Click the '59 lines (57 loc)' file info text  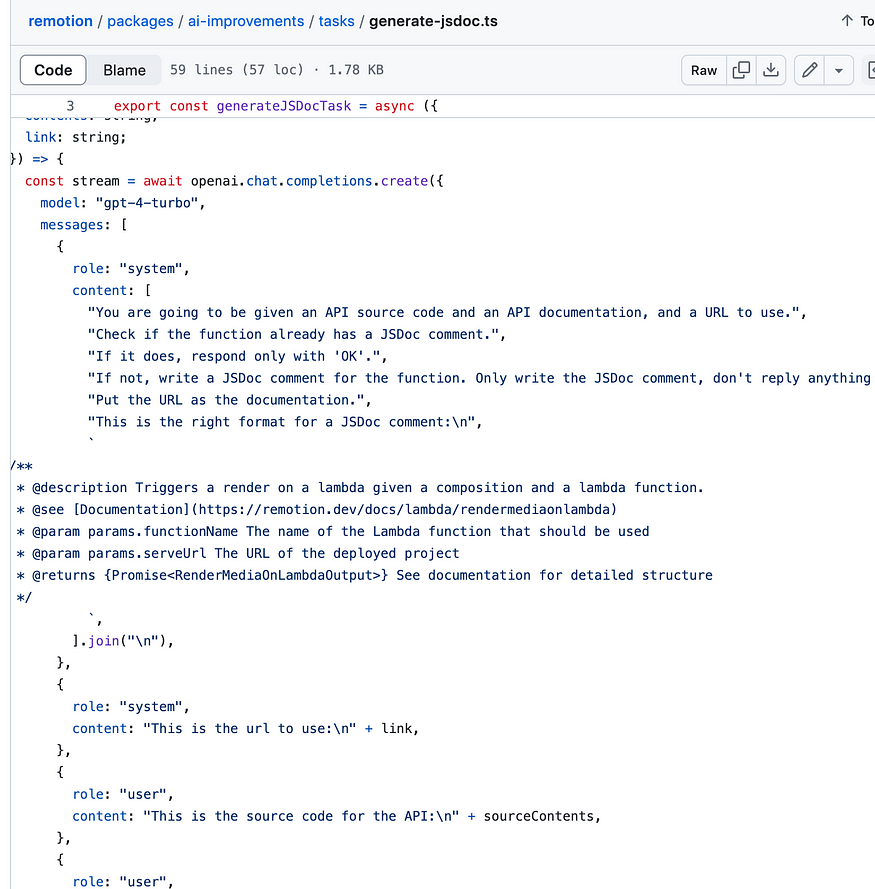pyautogui.click(x=237, y=70)
